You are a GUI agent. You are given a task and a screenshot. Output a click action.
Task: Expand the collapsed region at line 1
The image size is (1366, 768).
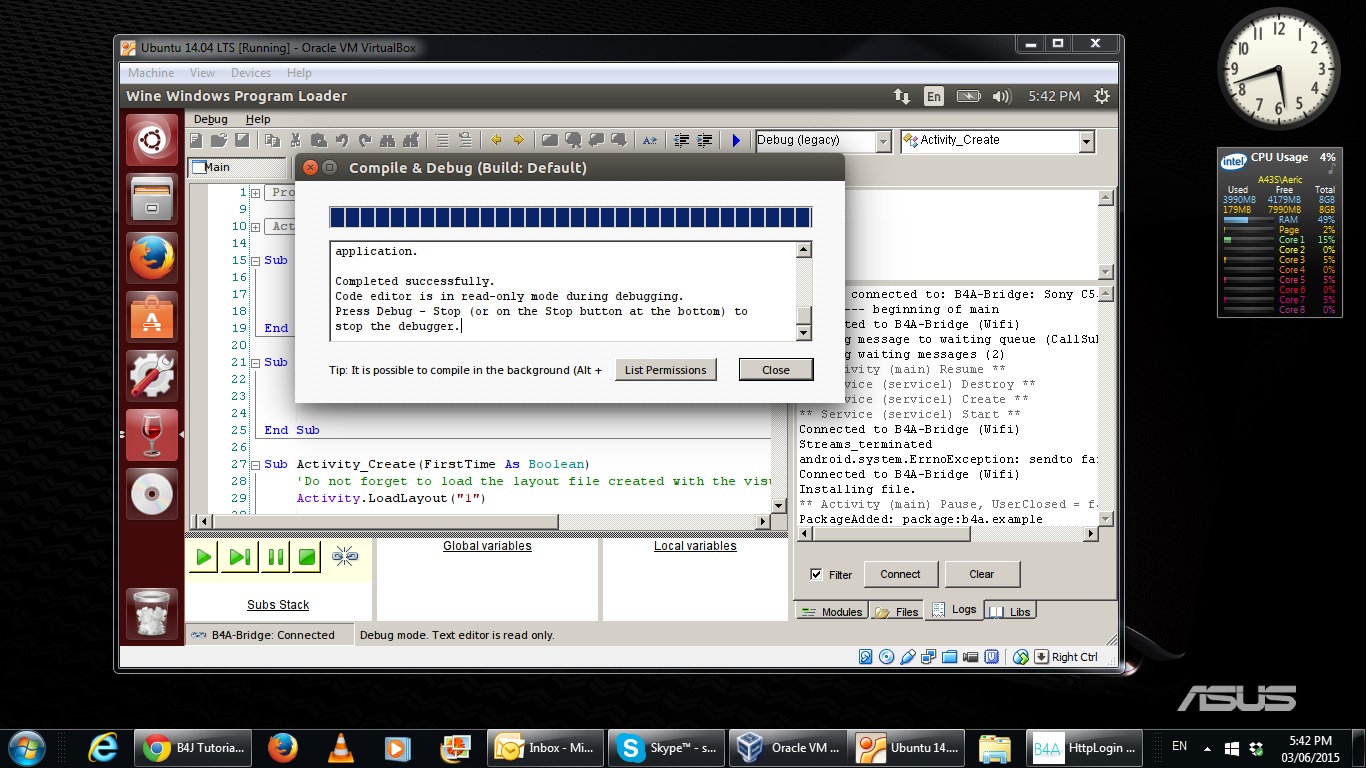[256, 193]
